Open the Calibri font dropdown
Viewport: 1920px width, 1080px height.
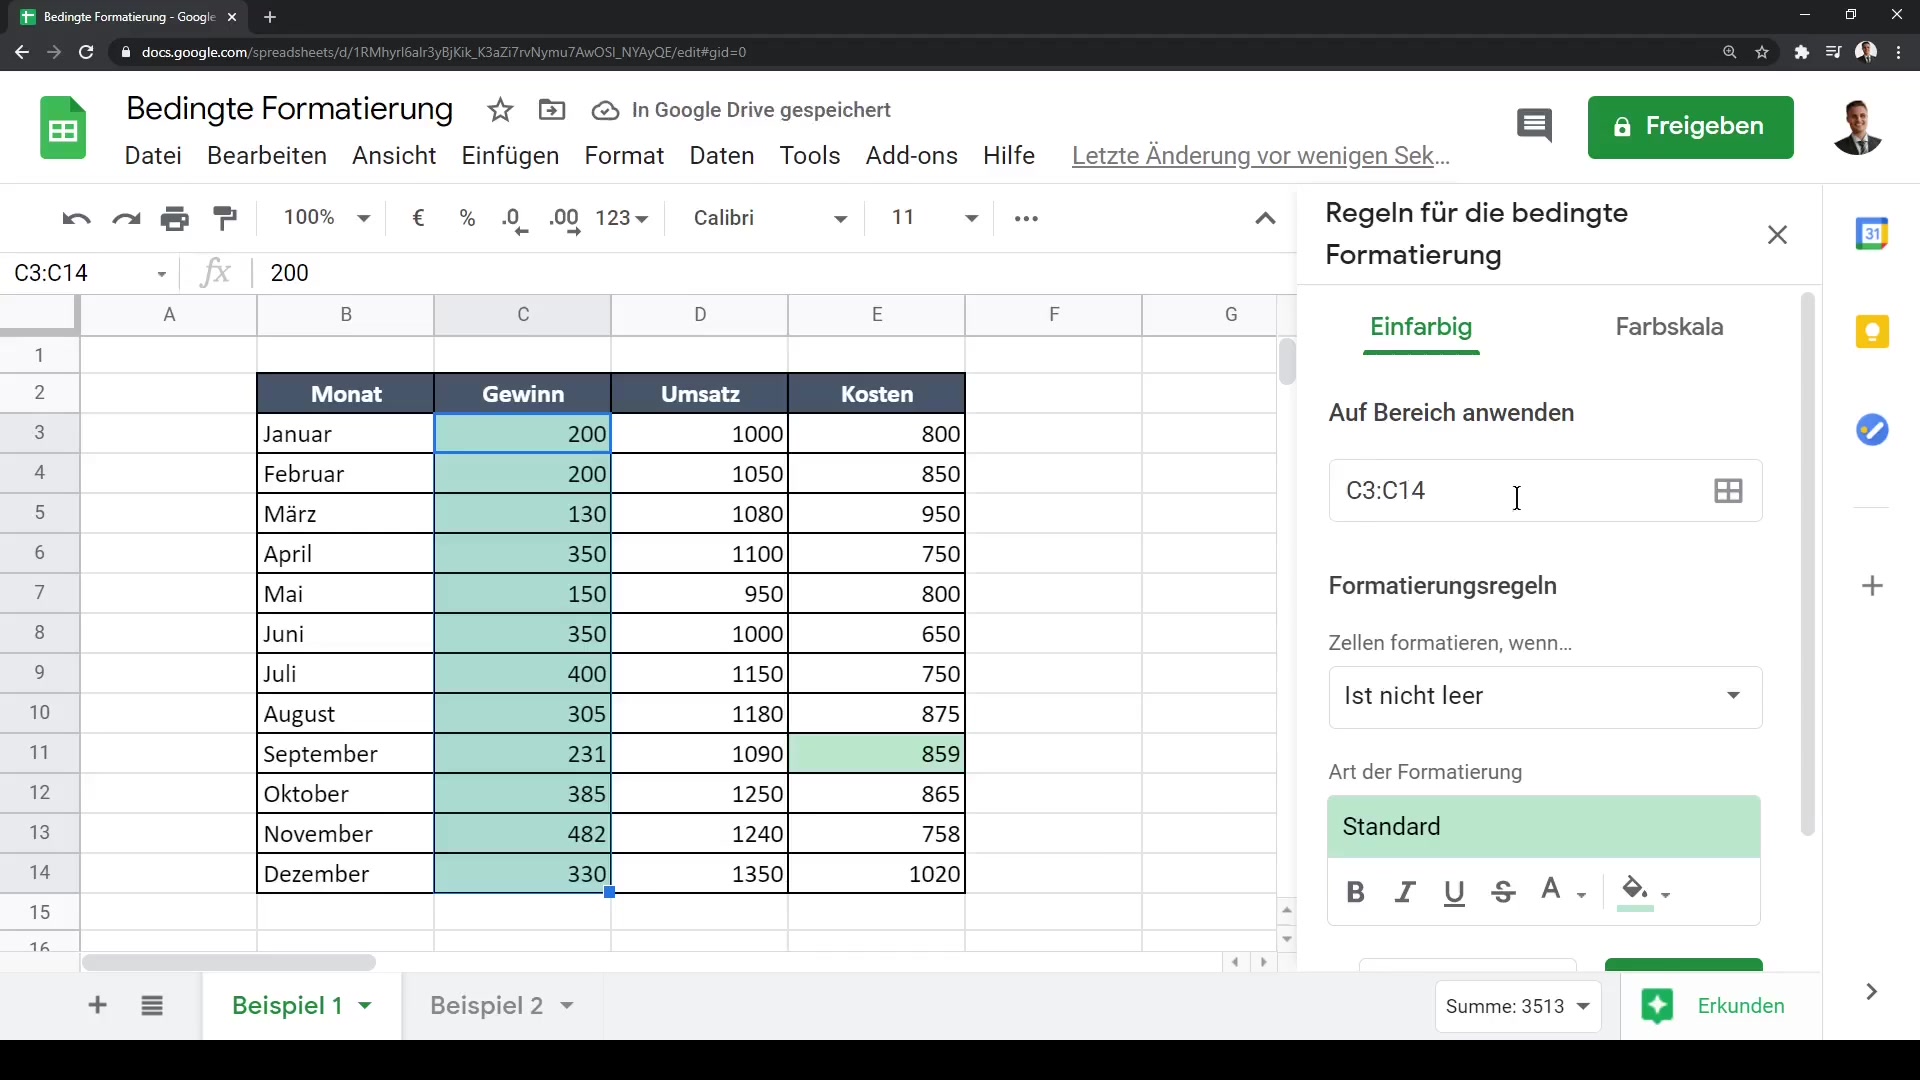[770, 218]
